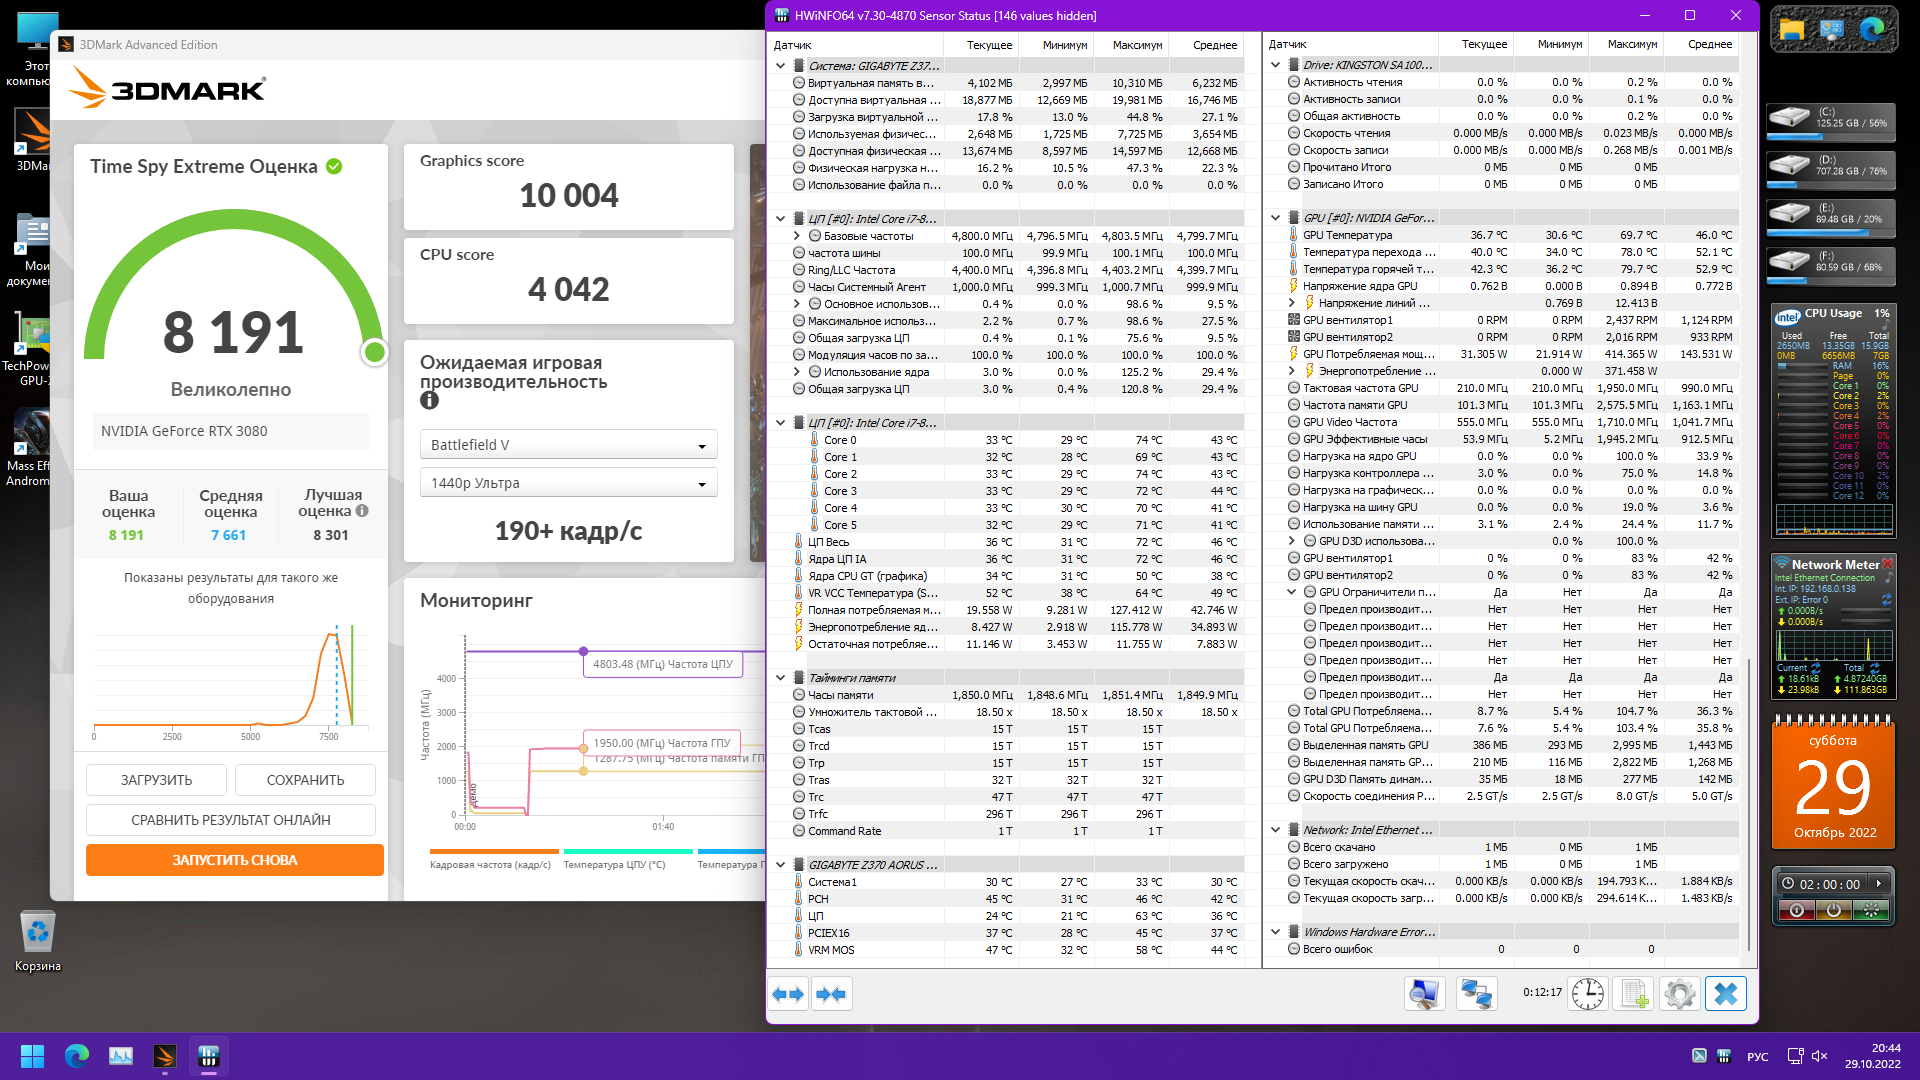Click the expand columns arrows icon in HWiNFO
Image resolution: width=1920 pixels, height=1080 pixels.
click(x=788, y=994)
